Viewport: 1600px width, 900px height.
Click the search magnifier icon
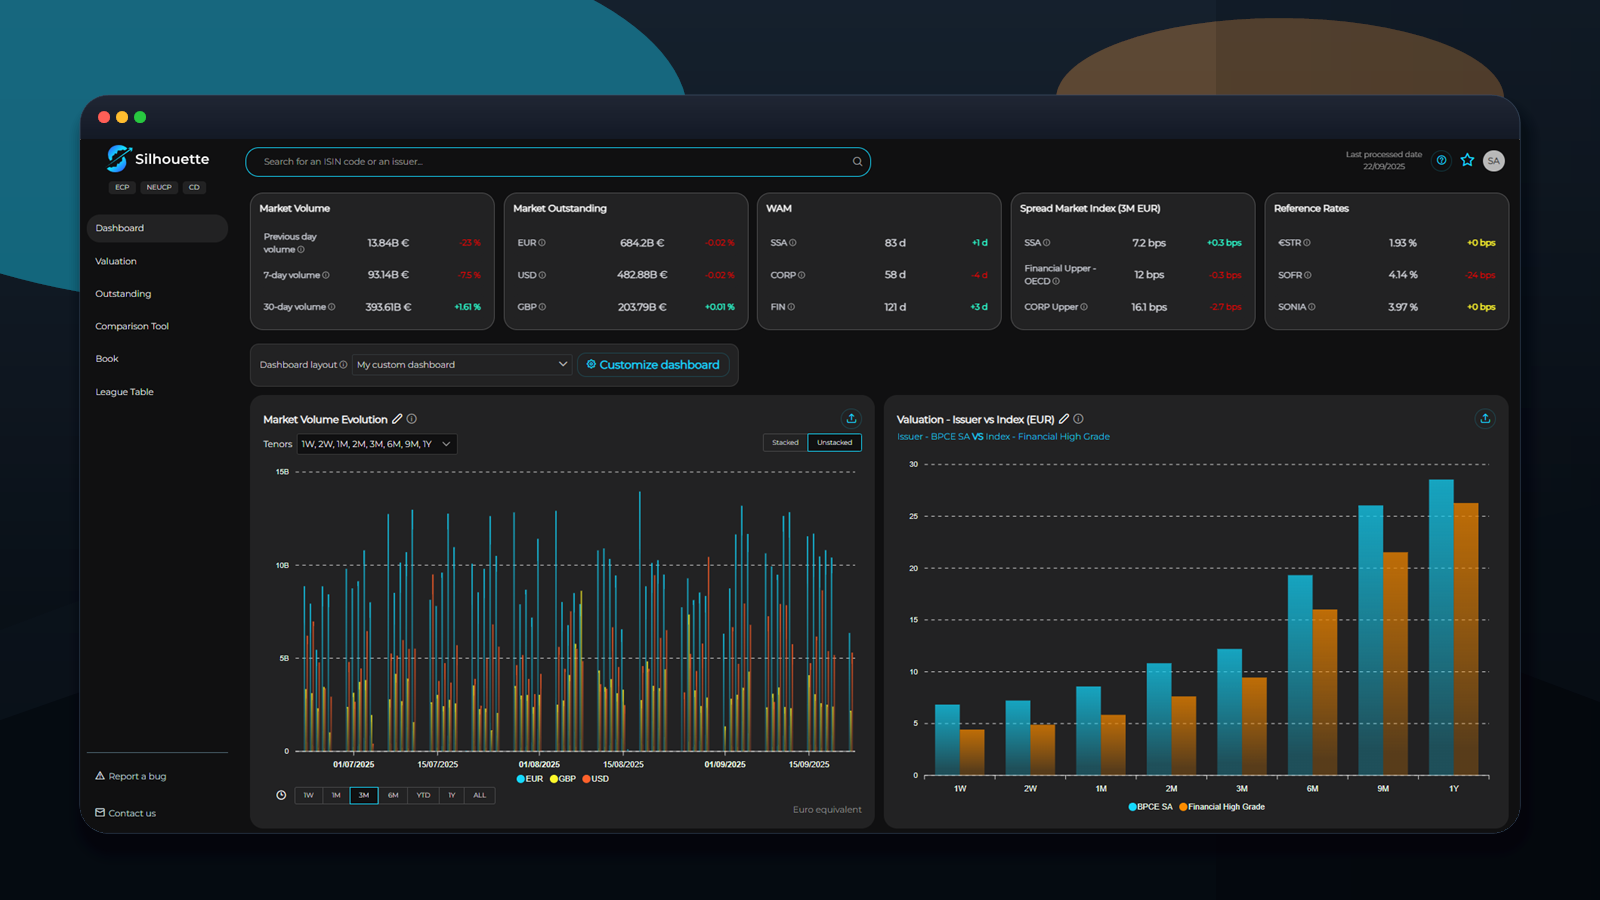(x=857, y=162)
